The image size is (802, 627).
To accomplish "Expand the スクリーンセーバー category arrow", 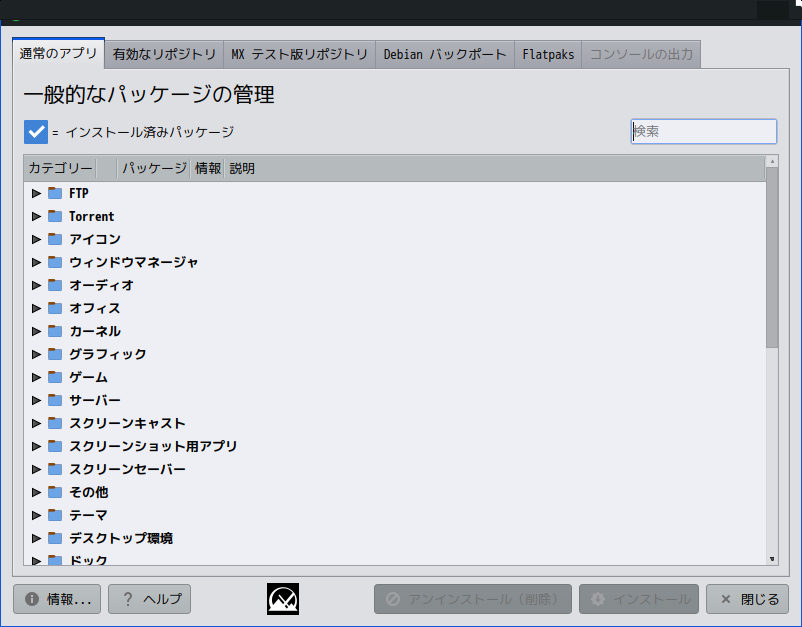I will click(36, 469).
